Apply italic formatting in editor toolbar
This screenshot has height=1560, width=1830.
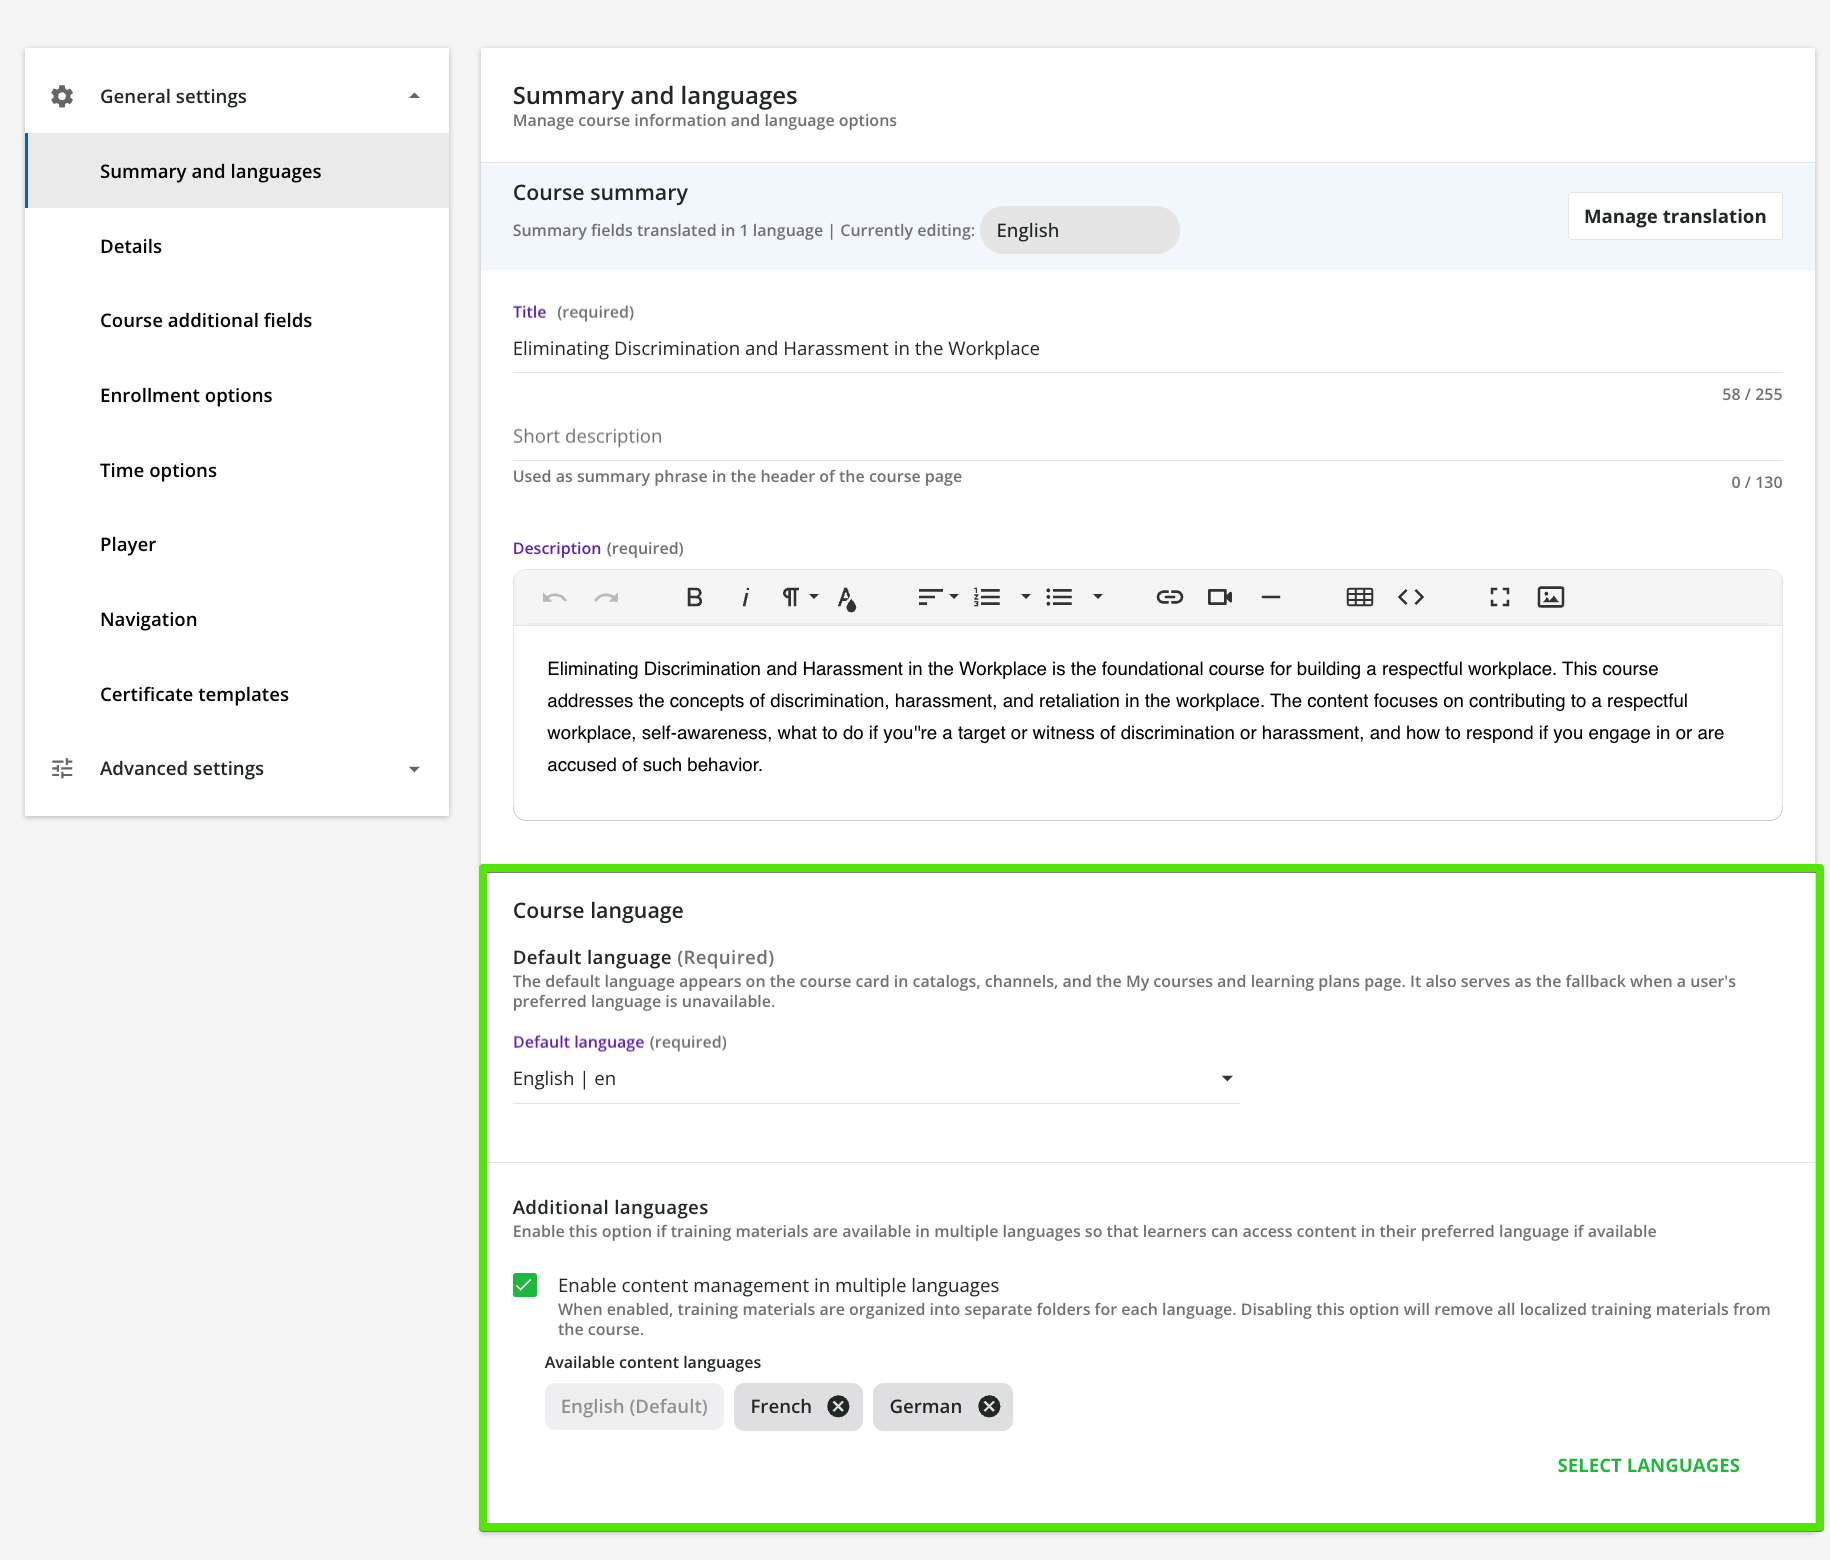pyautogui.click(x=745, y=597)
